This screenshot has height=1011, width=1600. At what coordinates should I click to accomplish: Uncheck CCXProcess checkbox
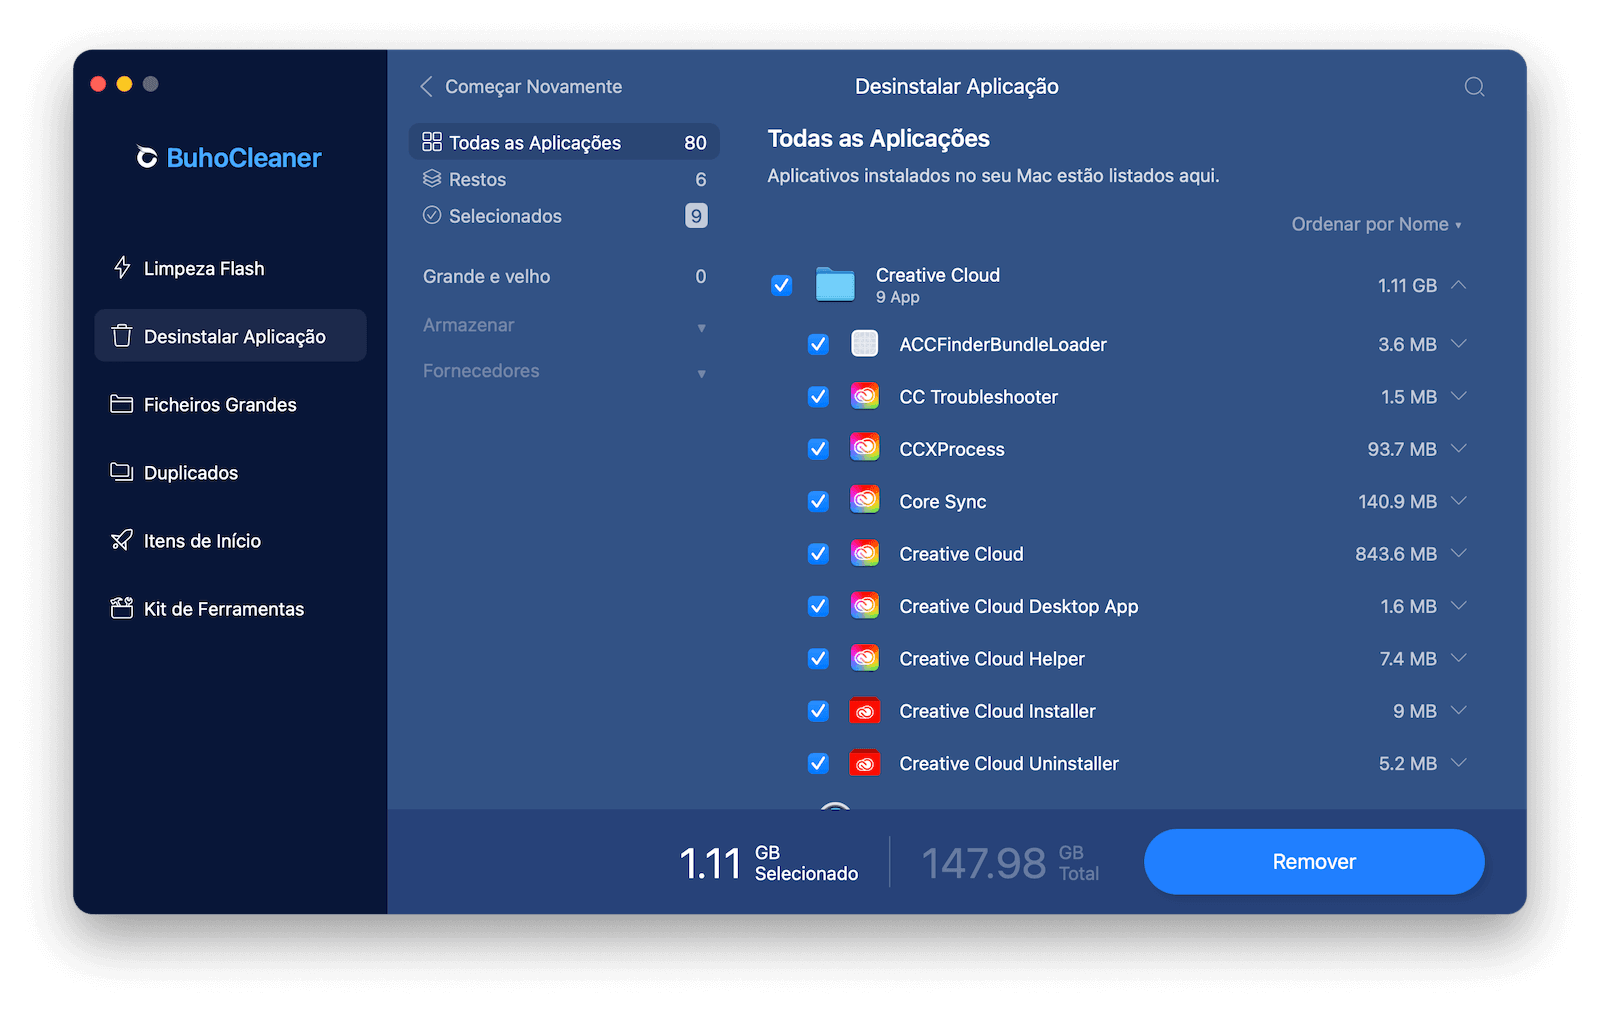click(818, 449)
